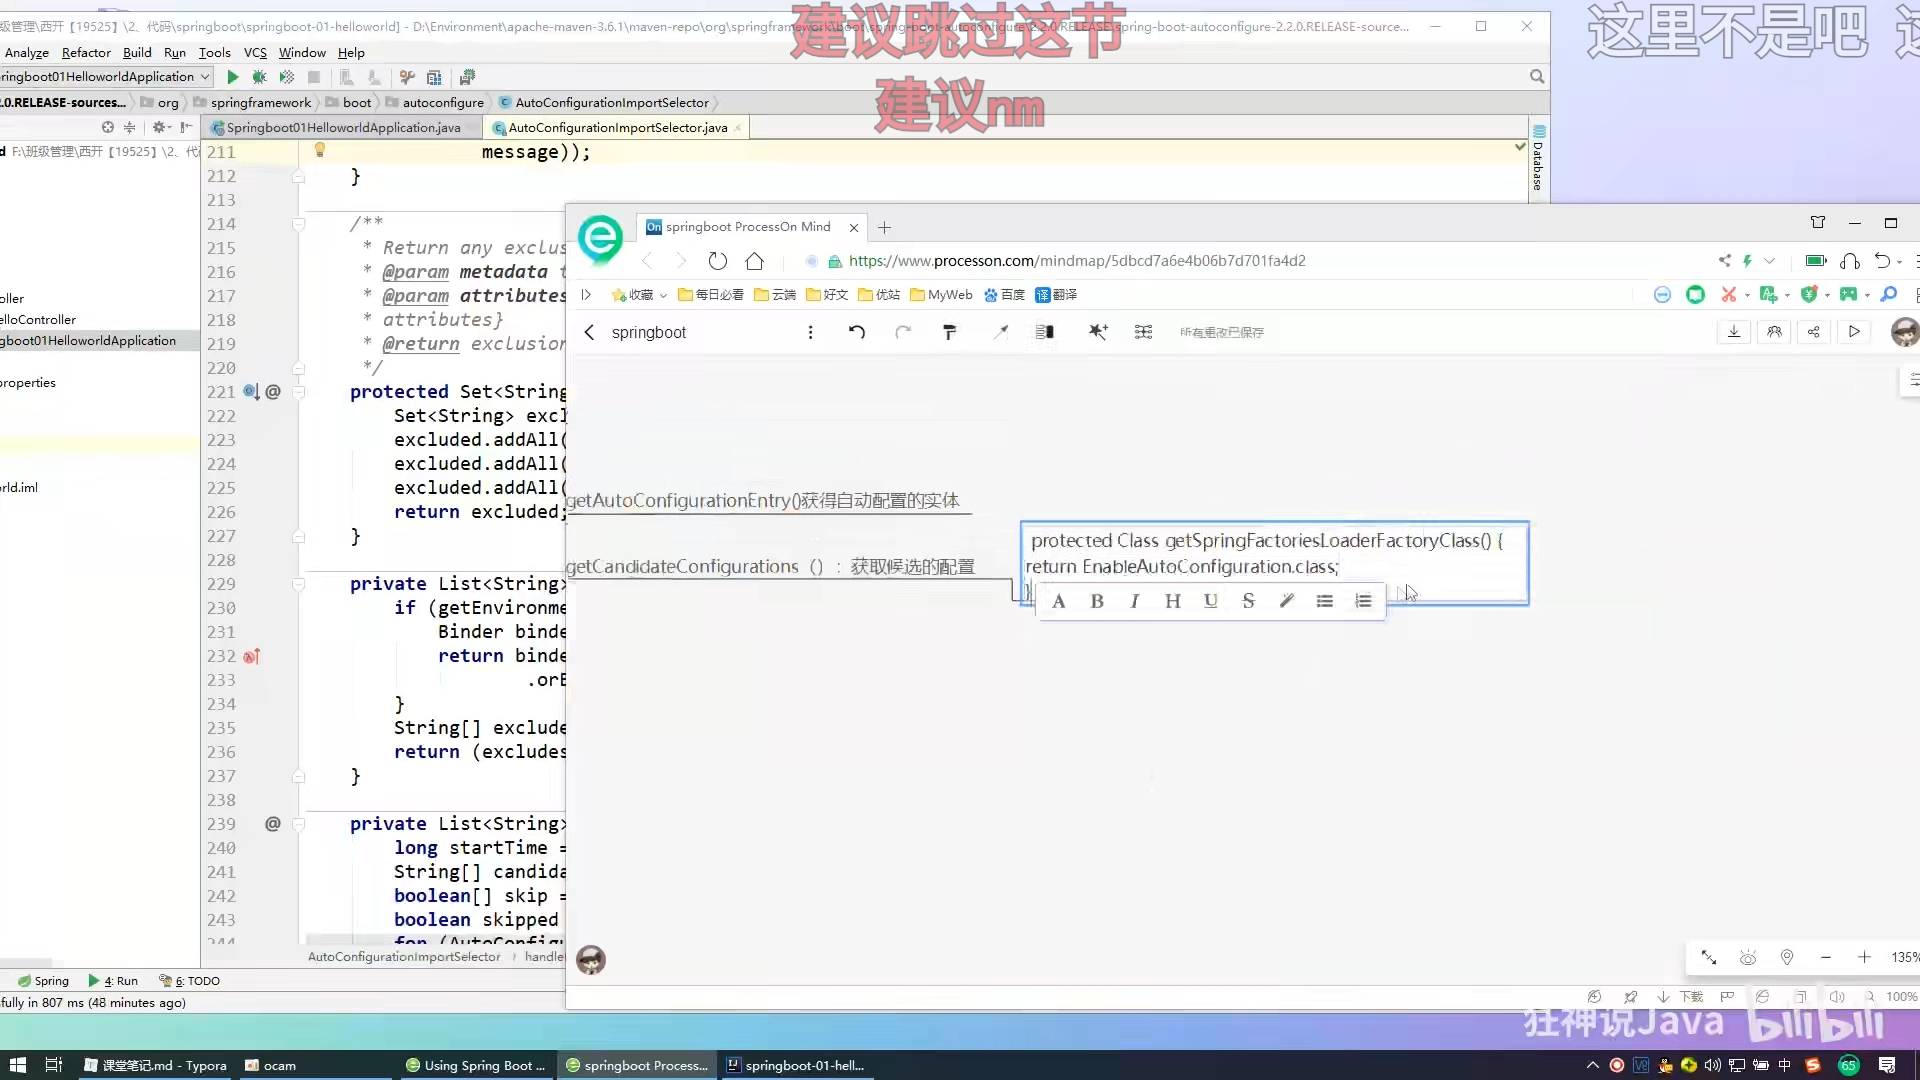The height and width of the screenshot is (1080, 1920).
Task: Open the Build menu
Action: pyautogui.click(x=137, y=53)
